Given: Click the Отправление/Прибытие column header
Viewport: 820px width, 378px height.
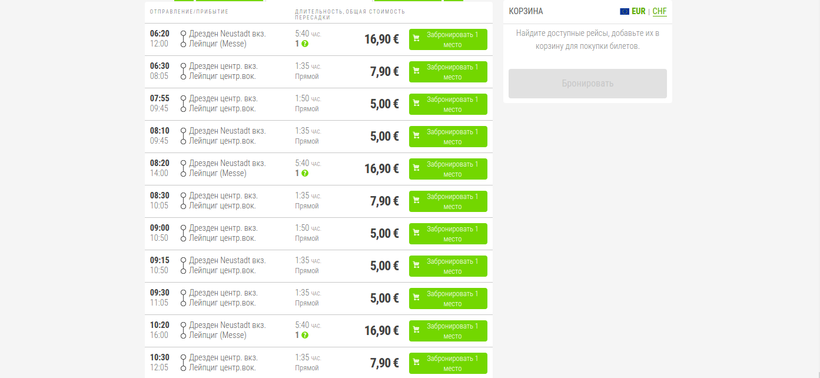Looking at the screenshot, I should (189, 12).
